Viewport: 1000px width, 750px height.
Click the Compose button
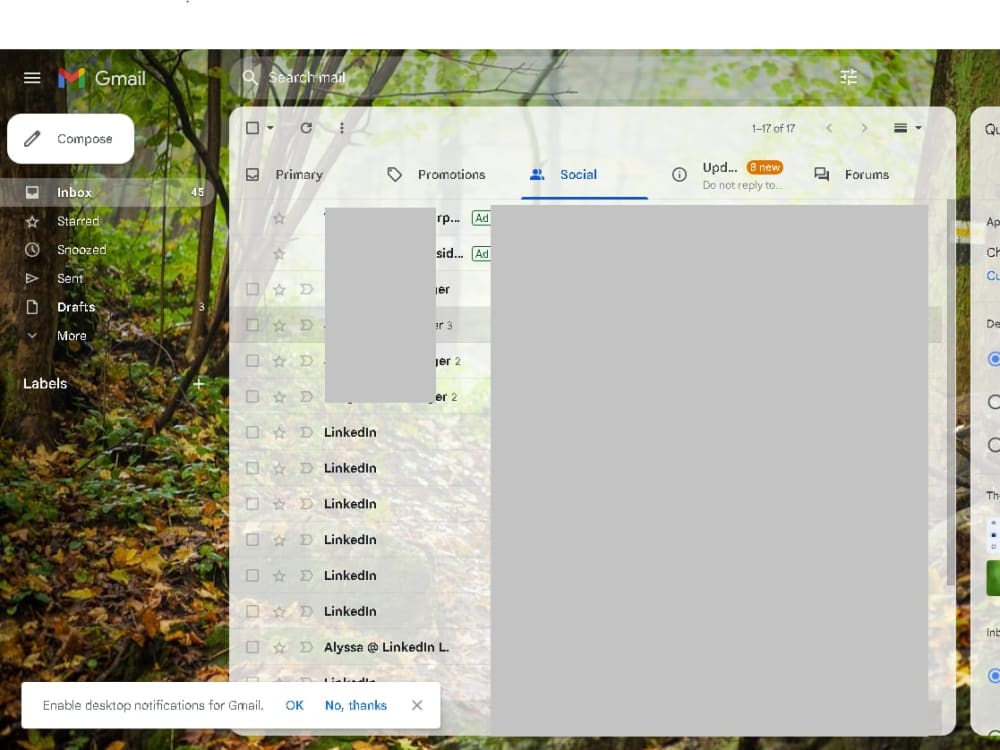(71, 139)
